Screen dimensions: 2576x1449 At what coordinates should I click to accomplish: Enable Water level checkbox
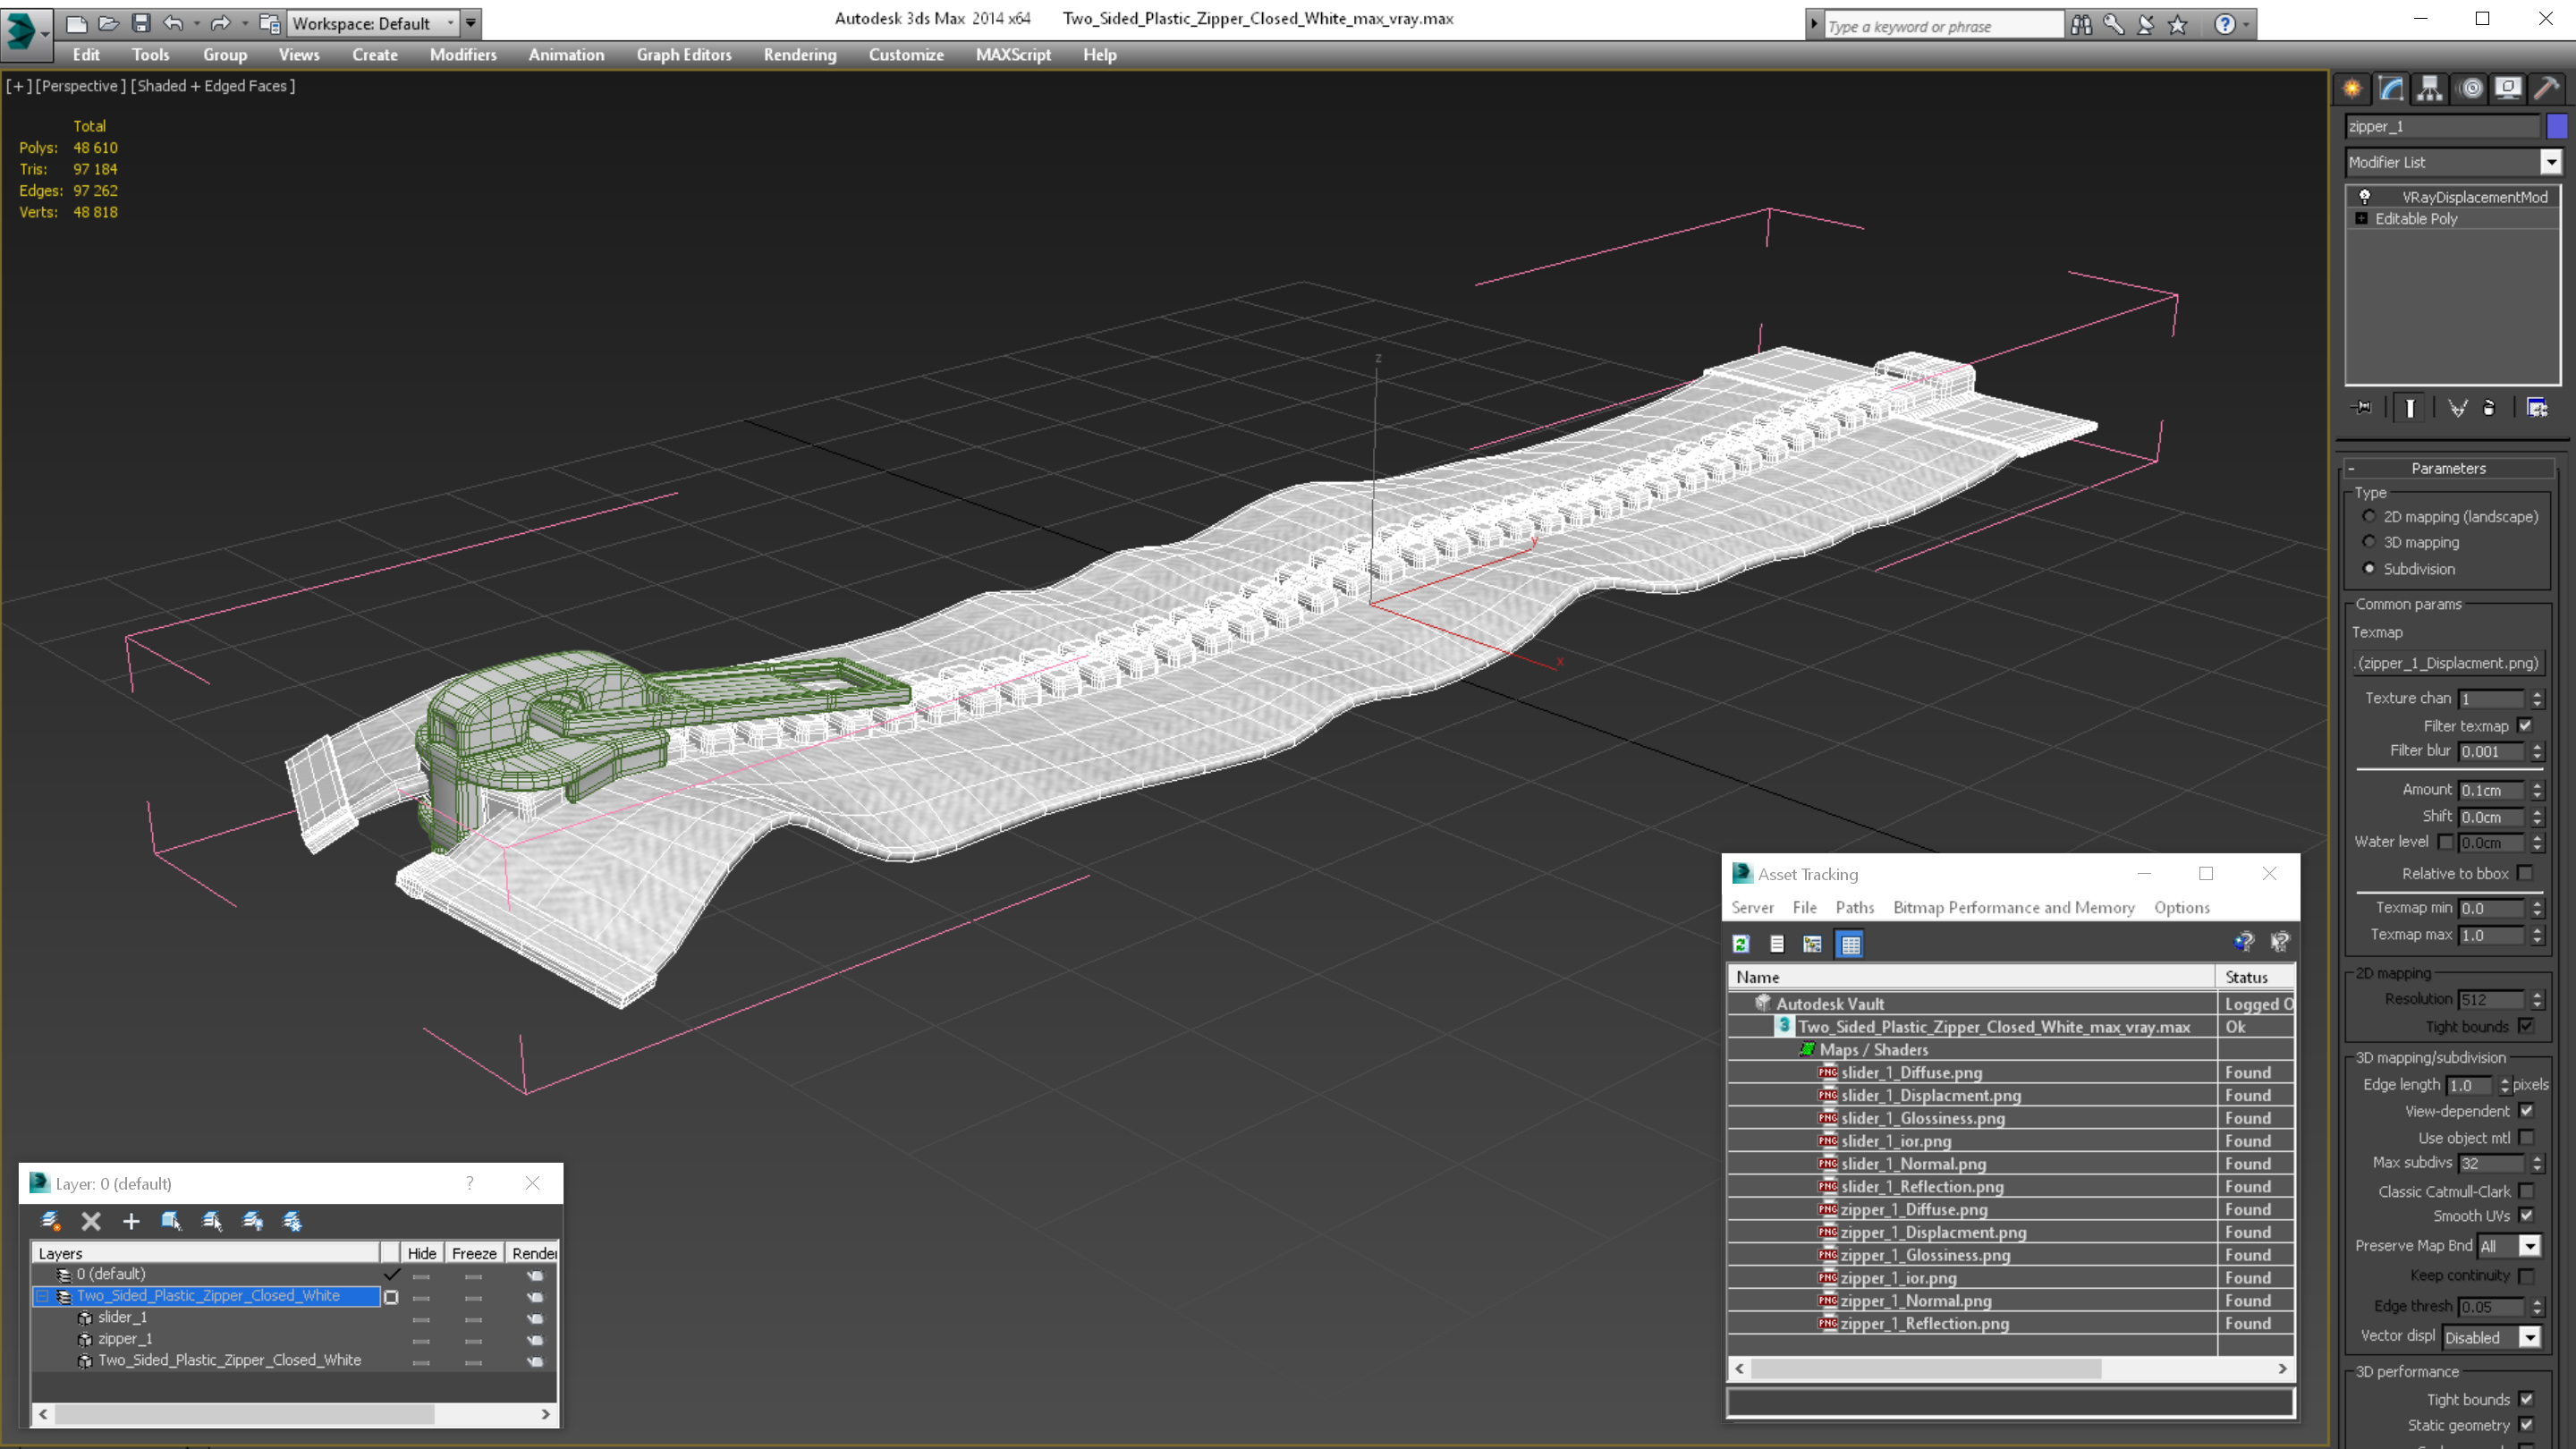tap(2446, 842)
